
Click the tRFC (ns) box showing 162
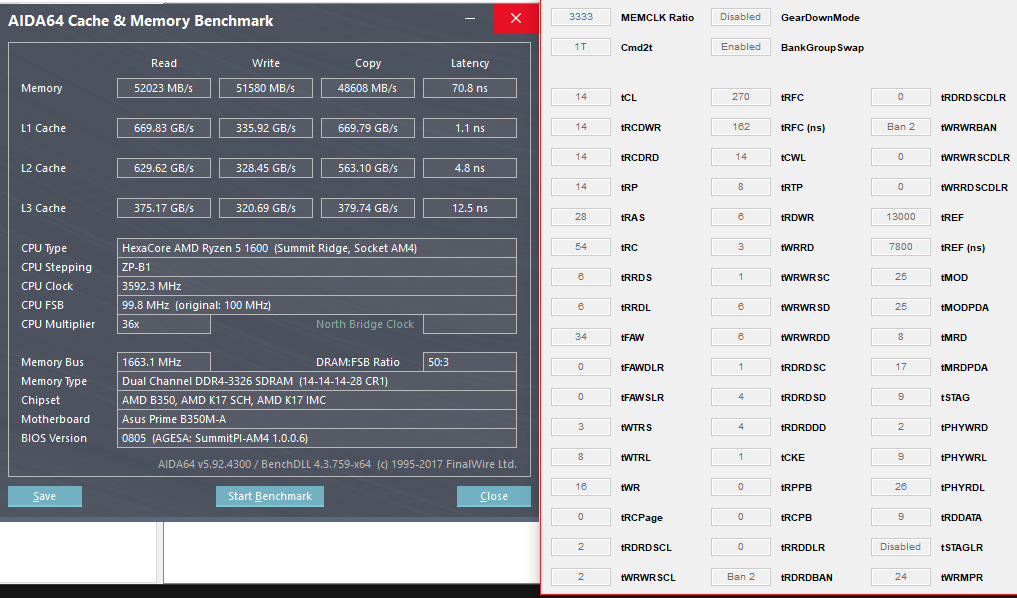[x=741, y=126]
